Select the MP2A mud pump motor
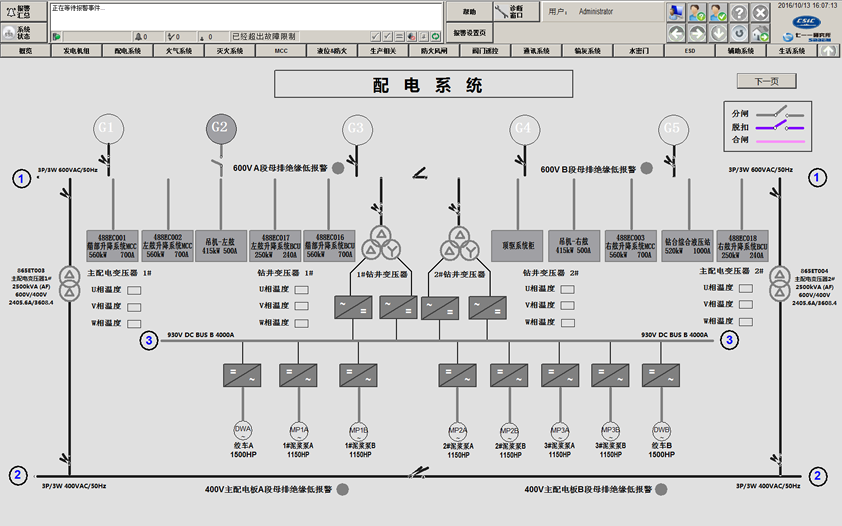This screenshot has height=526, width=842. (x=457, y=429)
